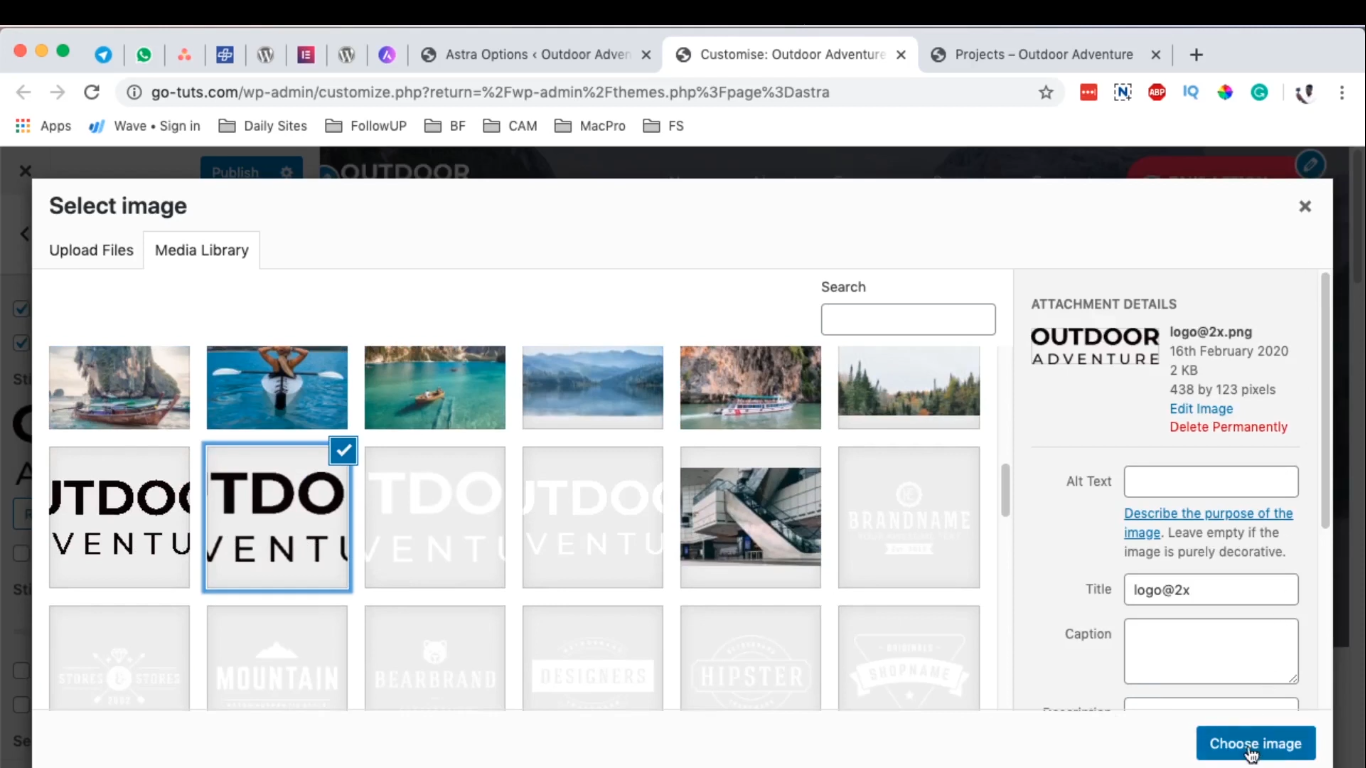Select the BEARBRAND logo thumbnail
The image size is (1366, 768).
click(435, 658)
